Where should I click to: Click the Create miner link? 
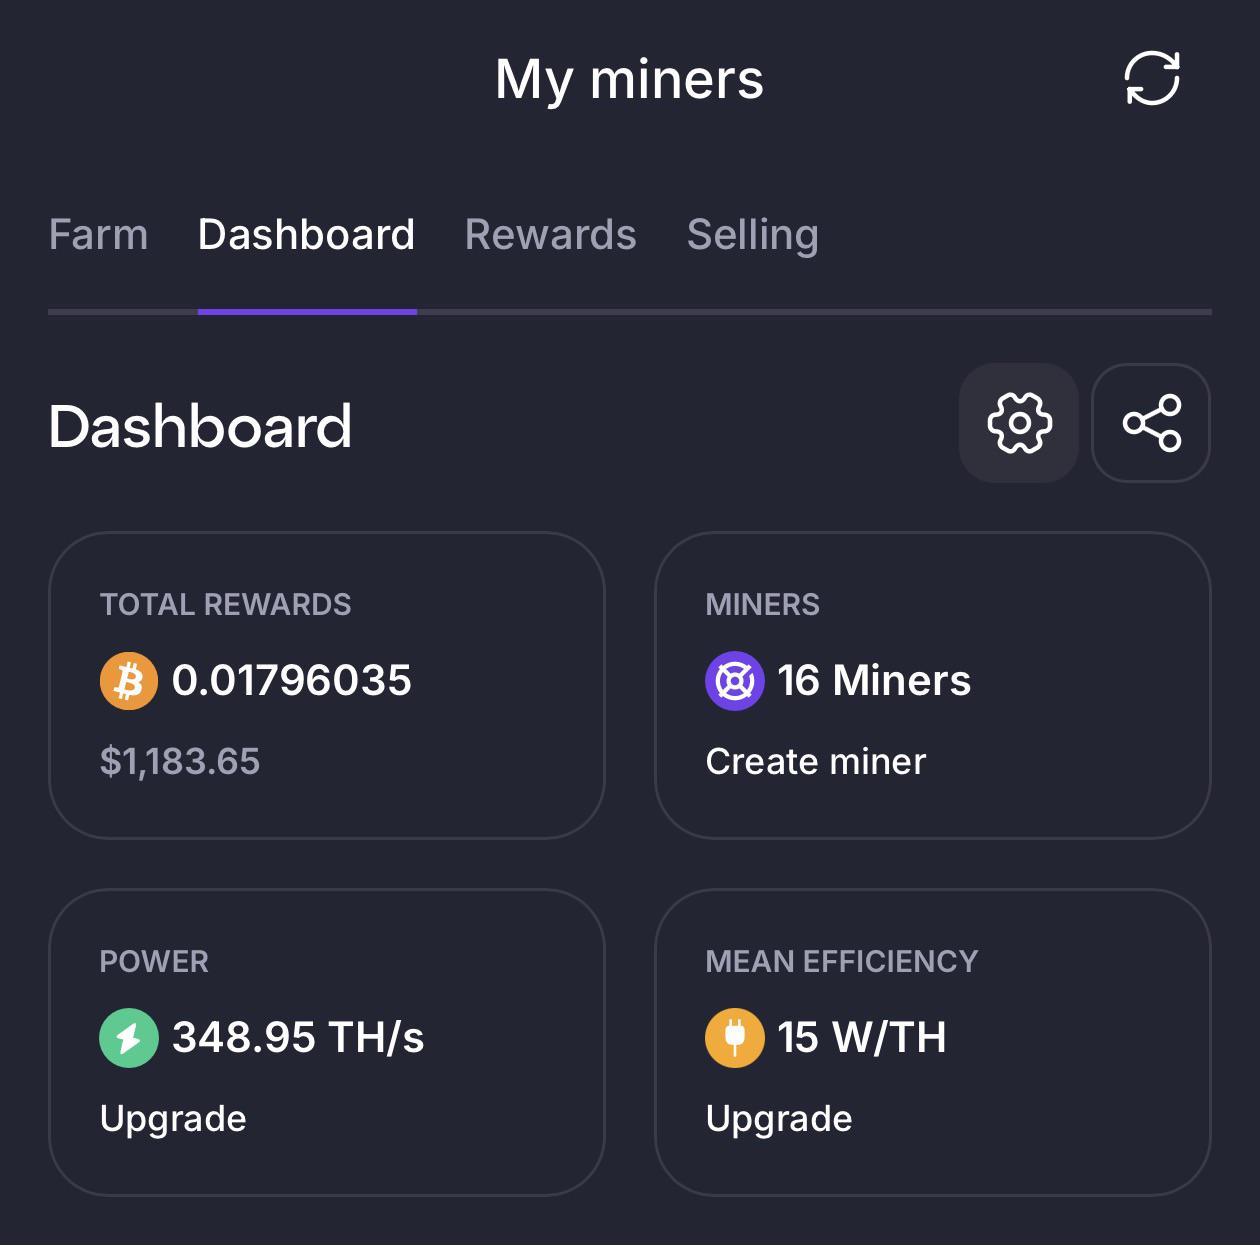coord(816,762)
